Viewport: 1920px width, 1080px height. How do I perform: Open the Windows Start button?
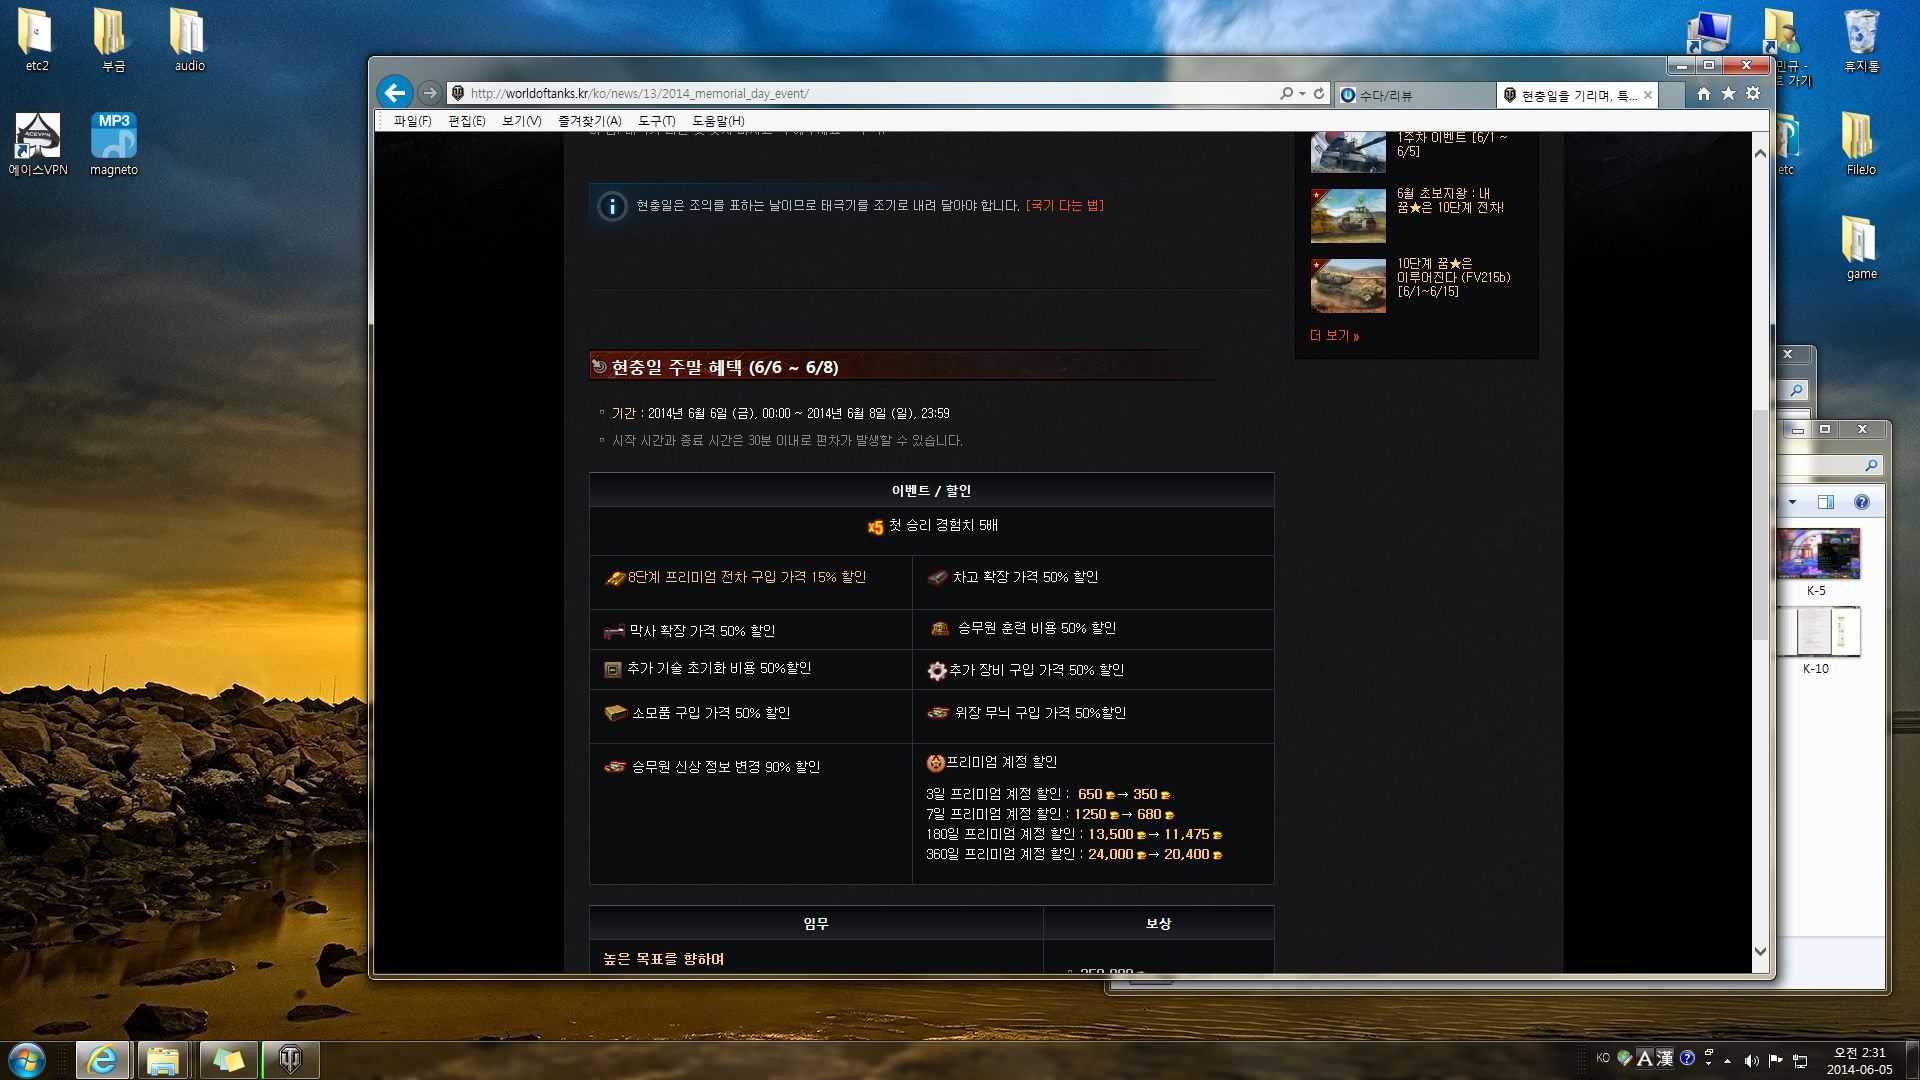pos(27,1059)
